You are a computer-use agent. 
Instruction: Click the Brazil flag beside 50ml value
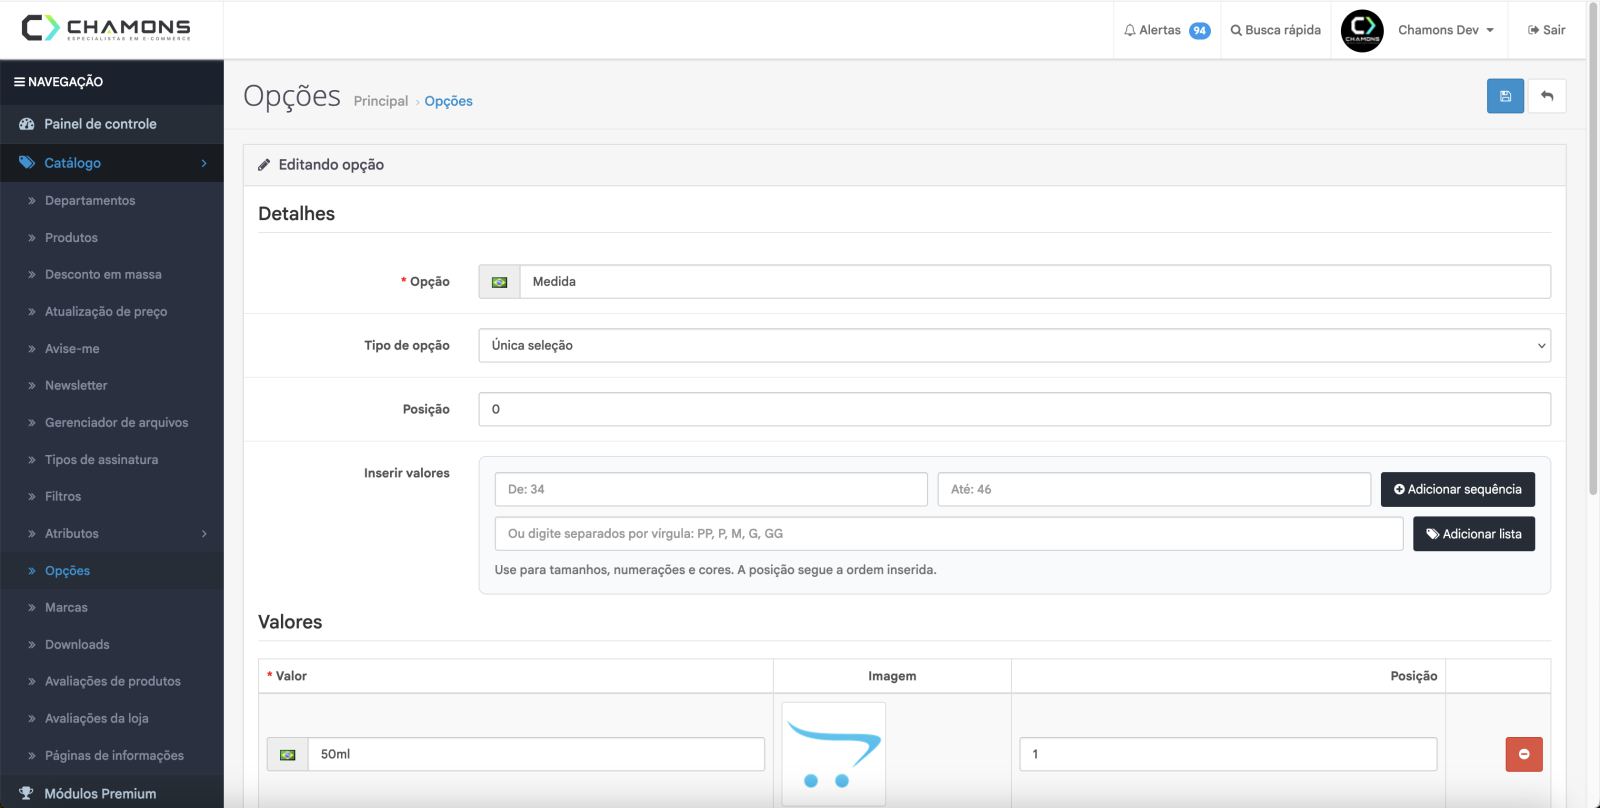click(x=288, y=754)
